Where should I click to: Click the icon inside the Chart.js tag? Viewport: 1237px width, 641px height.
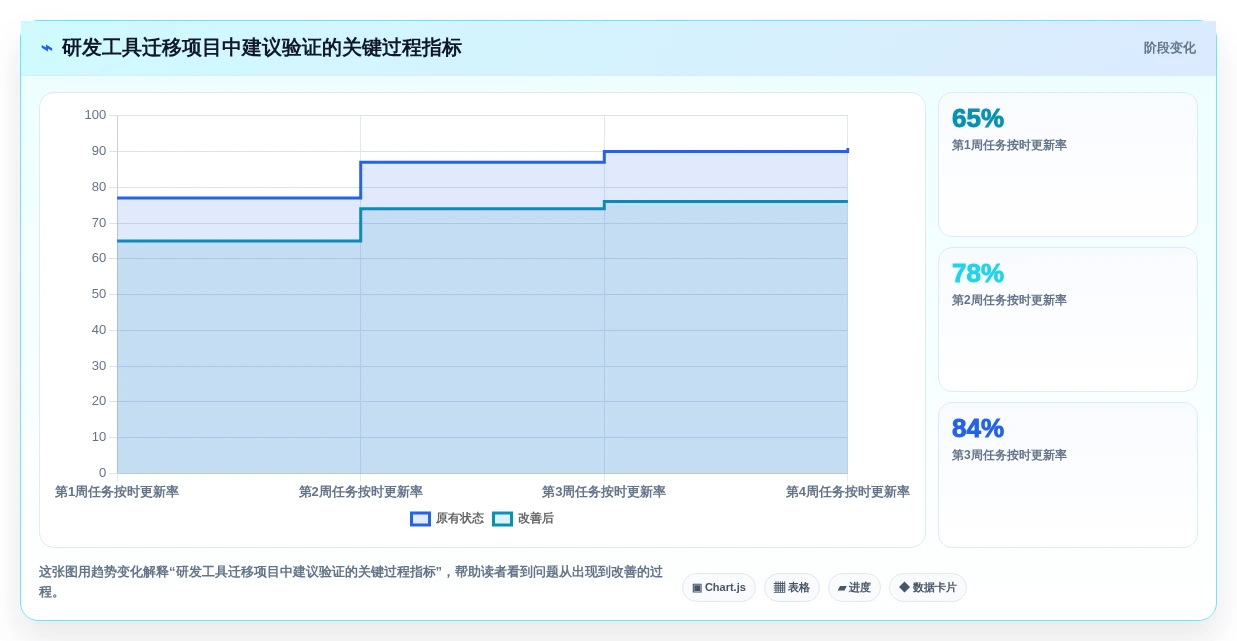coord(697,588)
